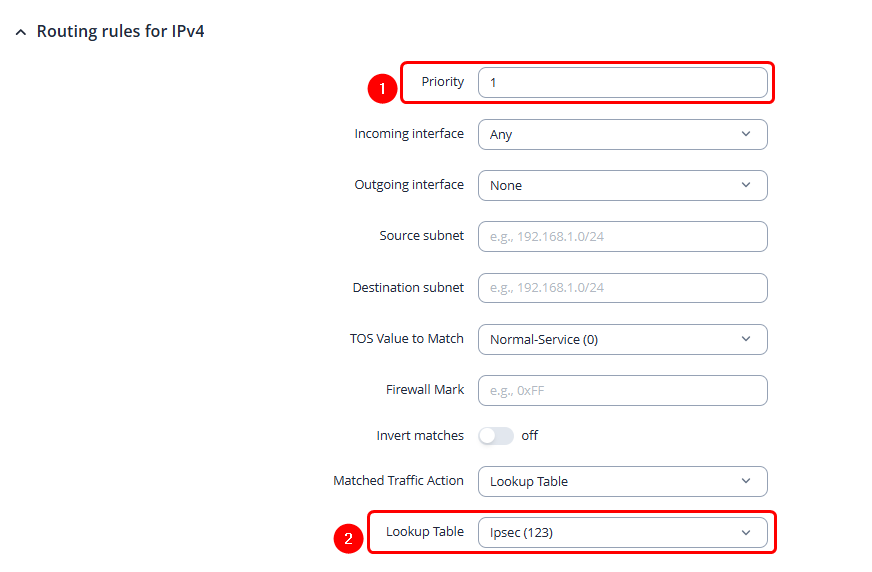872x572 pixels.
Task: Click the Priority field label
Action: pos(442,82)
